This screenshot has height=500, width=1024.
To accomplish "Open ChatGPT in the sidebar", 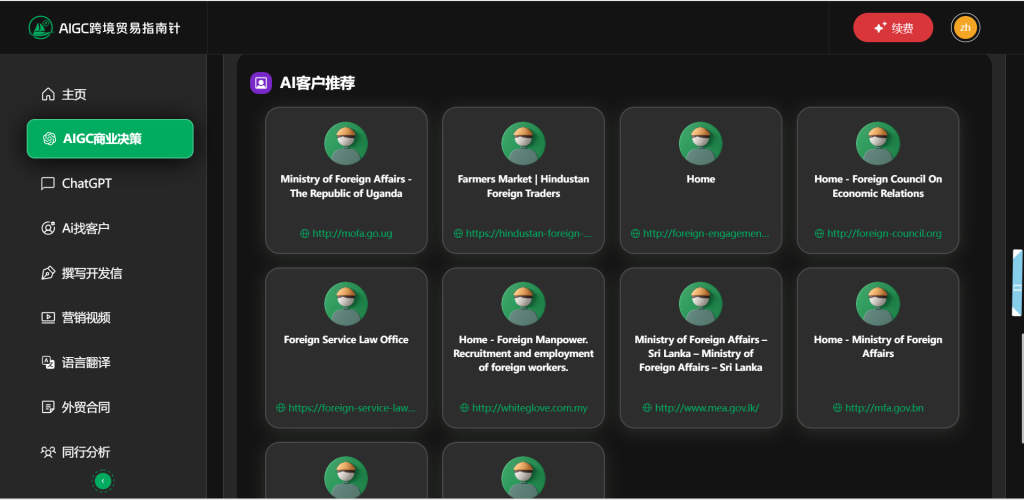I will pyautogui.click(x=85, y=183).
